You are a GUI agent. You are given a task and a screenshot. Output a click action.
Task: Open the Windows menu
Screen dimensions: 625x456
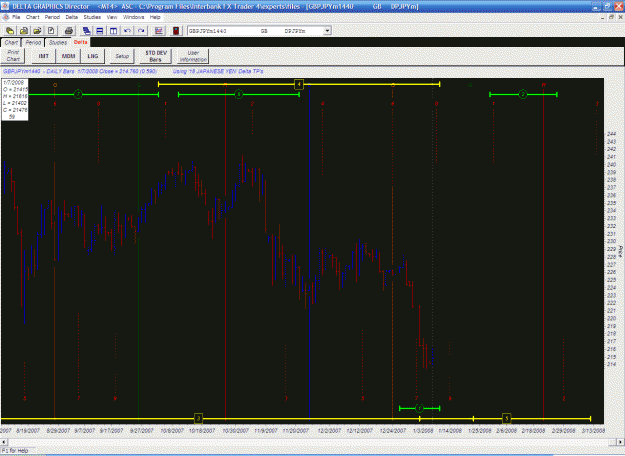(134, 17)
